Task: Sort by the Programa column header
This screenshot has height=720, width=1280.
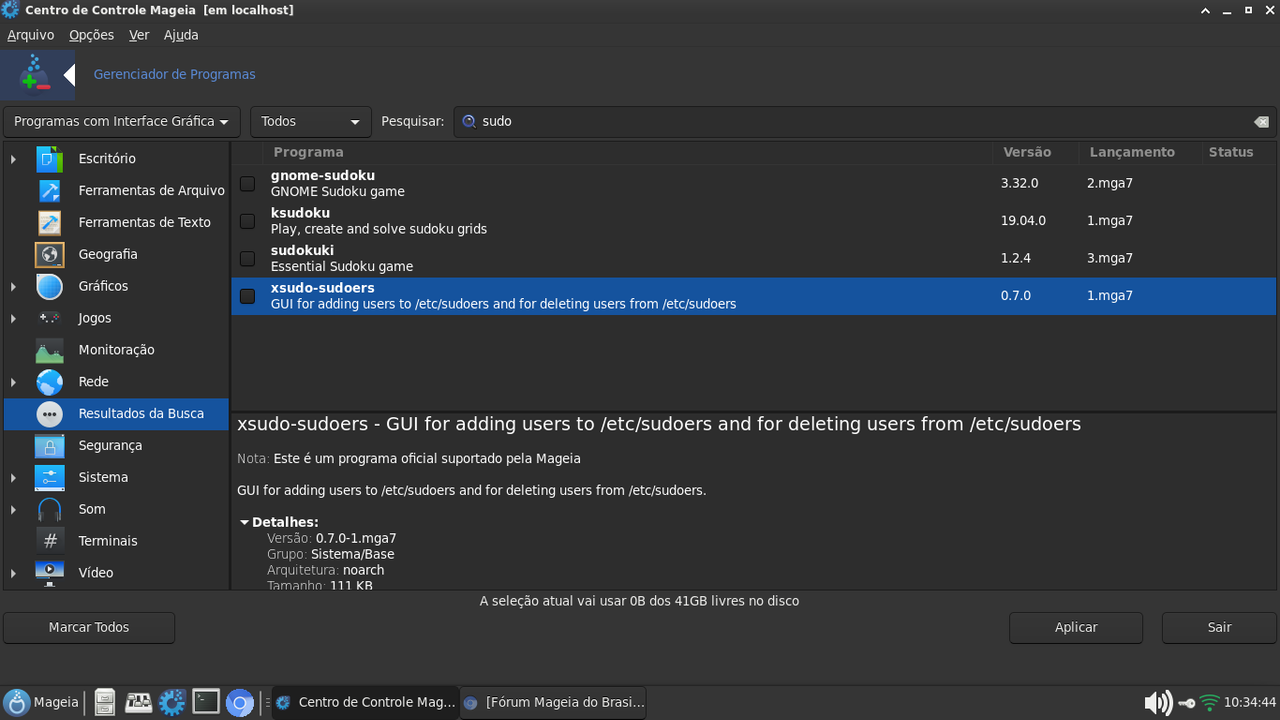Action: [x=628, y=152]
